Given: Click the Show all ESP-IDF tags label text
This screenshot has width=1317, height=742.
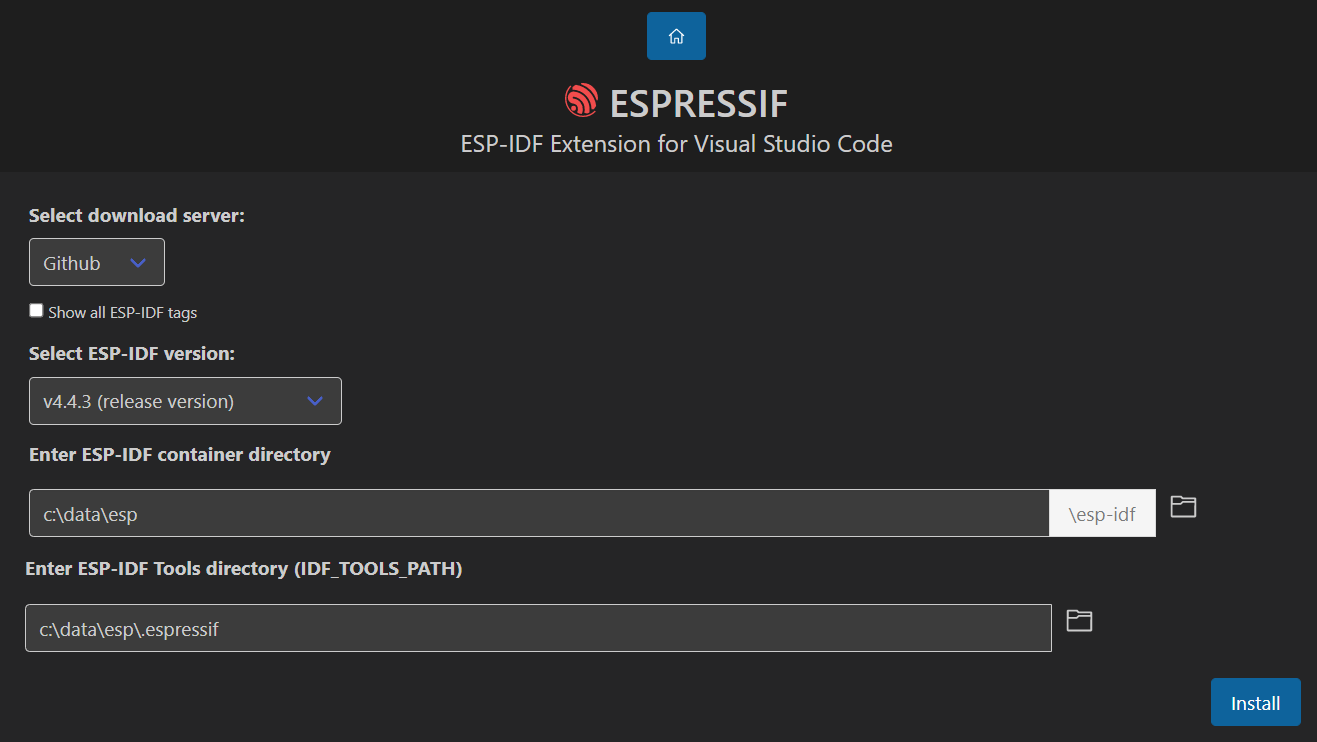Looking at the screenshot, I should (123, 312).
